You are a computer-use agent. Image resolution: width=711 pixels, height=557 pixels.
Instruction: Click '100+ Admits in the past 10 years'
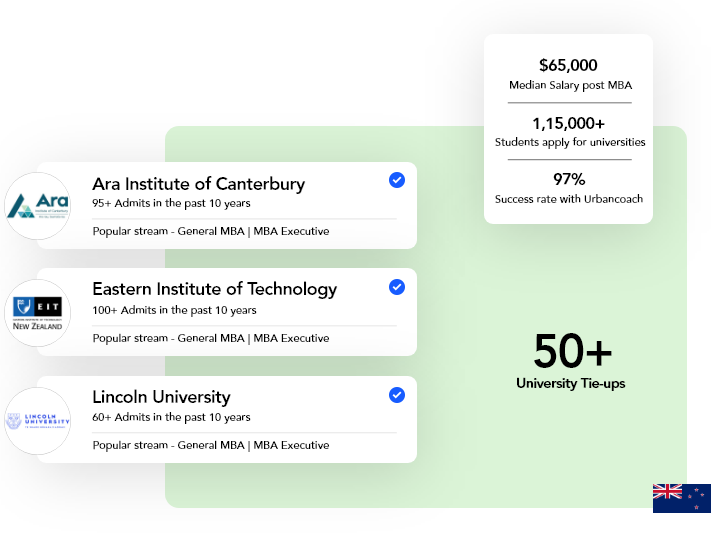pyautogui.click(x=175, y=310)
